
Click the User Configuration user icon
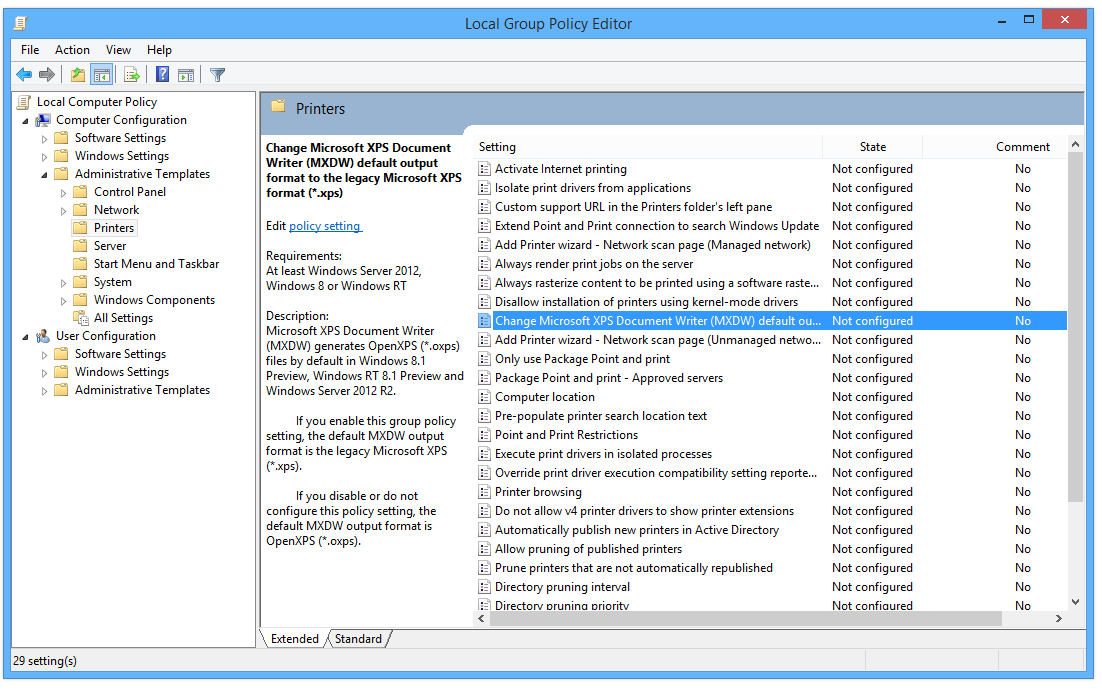43,337
